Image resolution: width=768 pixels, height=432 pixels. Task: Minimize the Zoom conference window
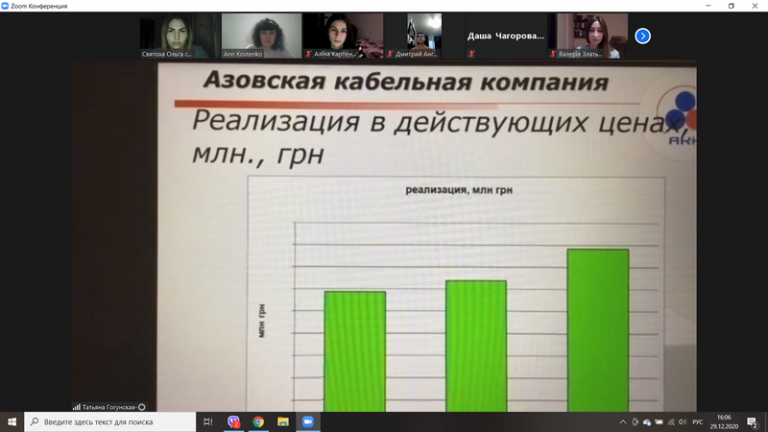(708, 6)
